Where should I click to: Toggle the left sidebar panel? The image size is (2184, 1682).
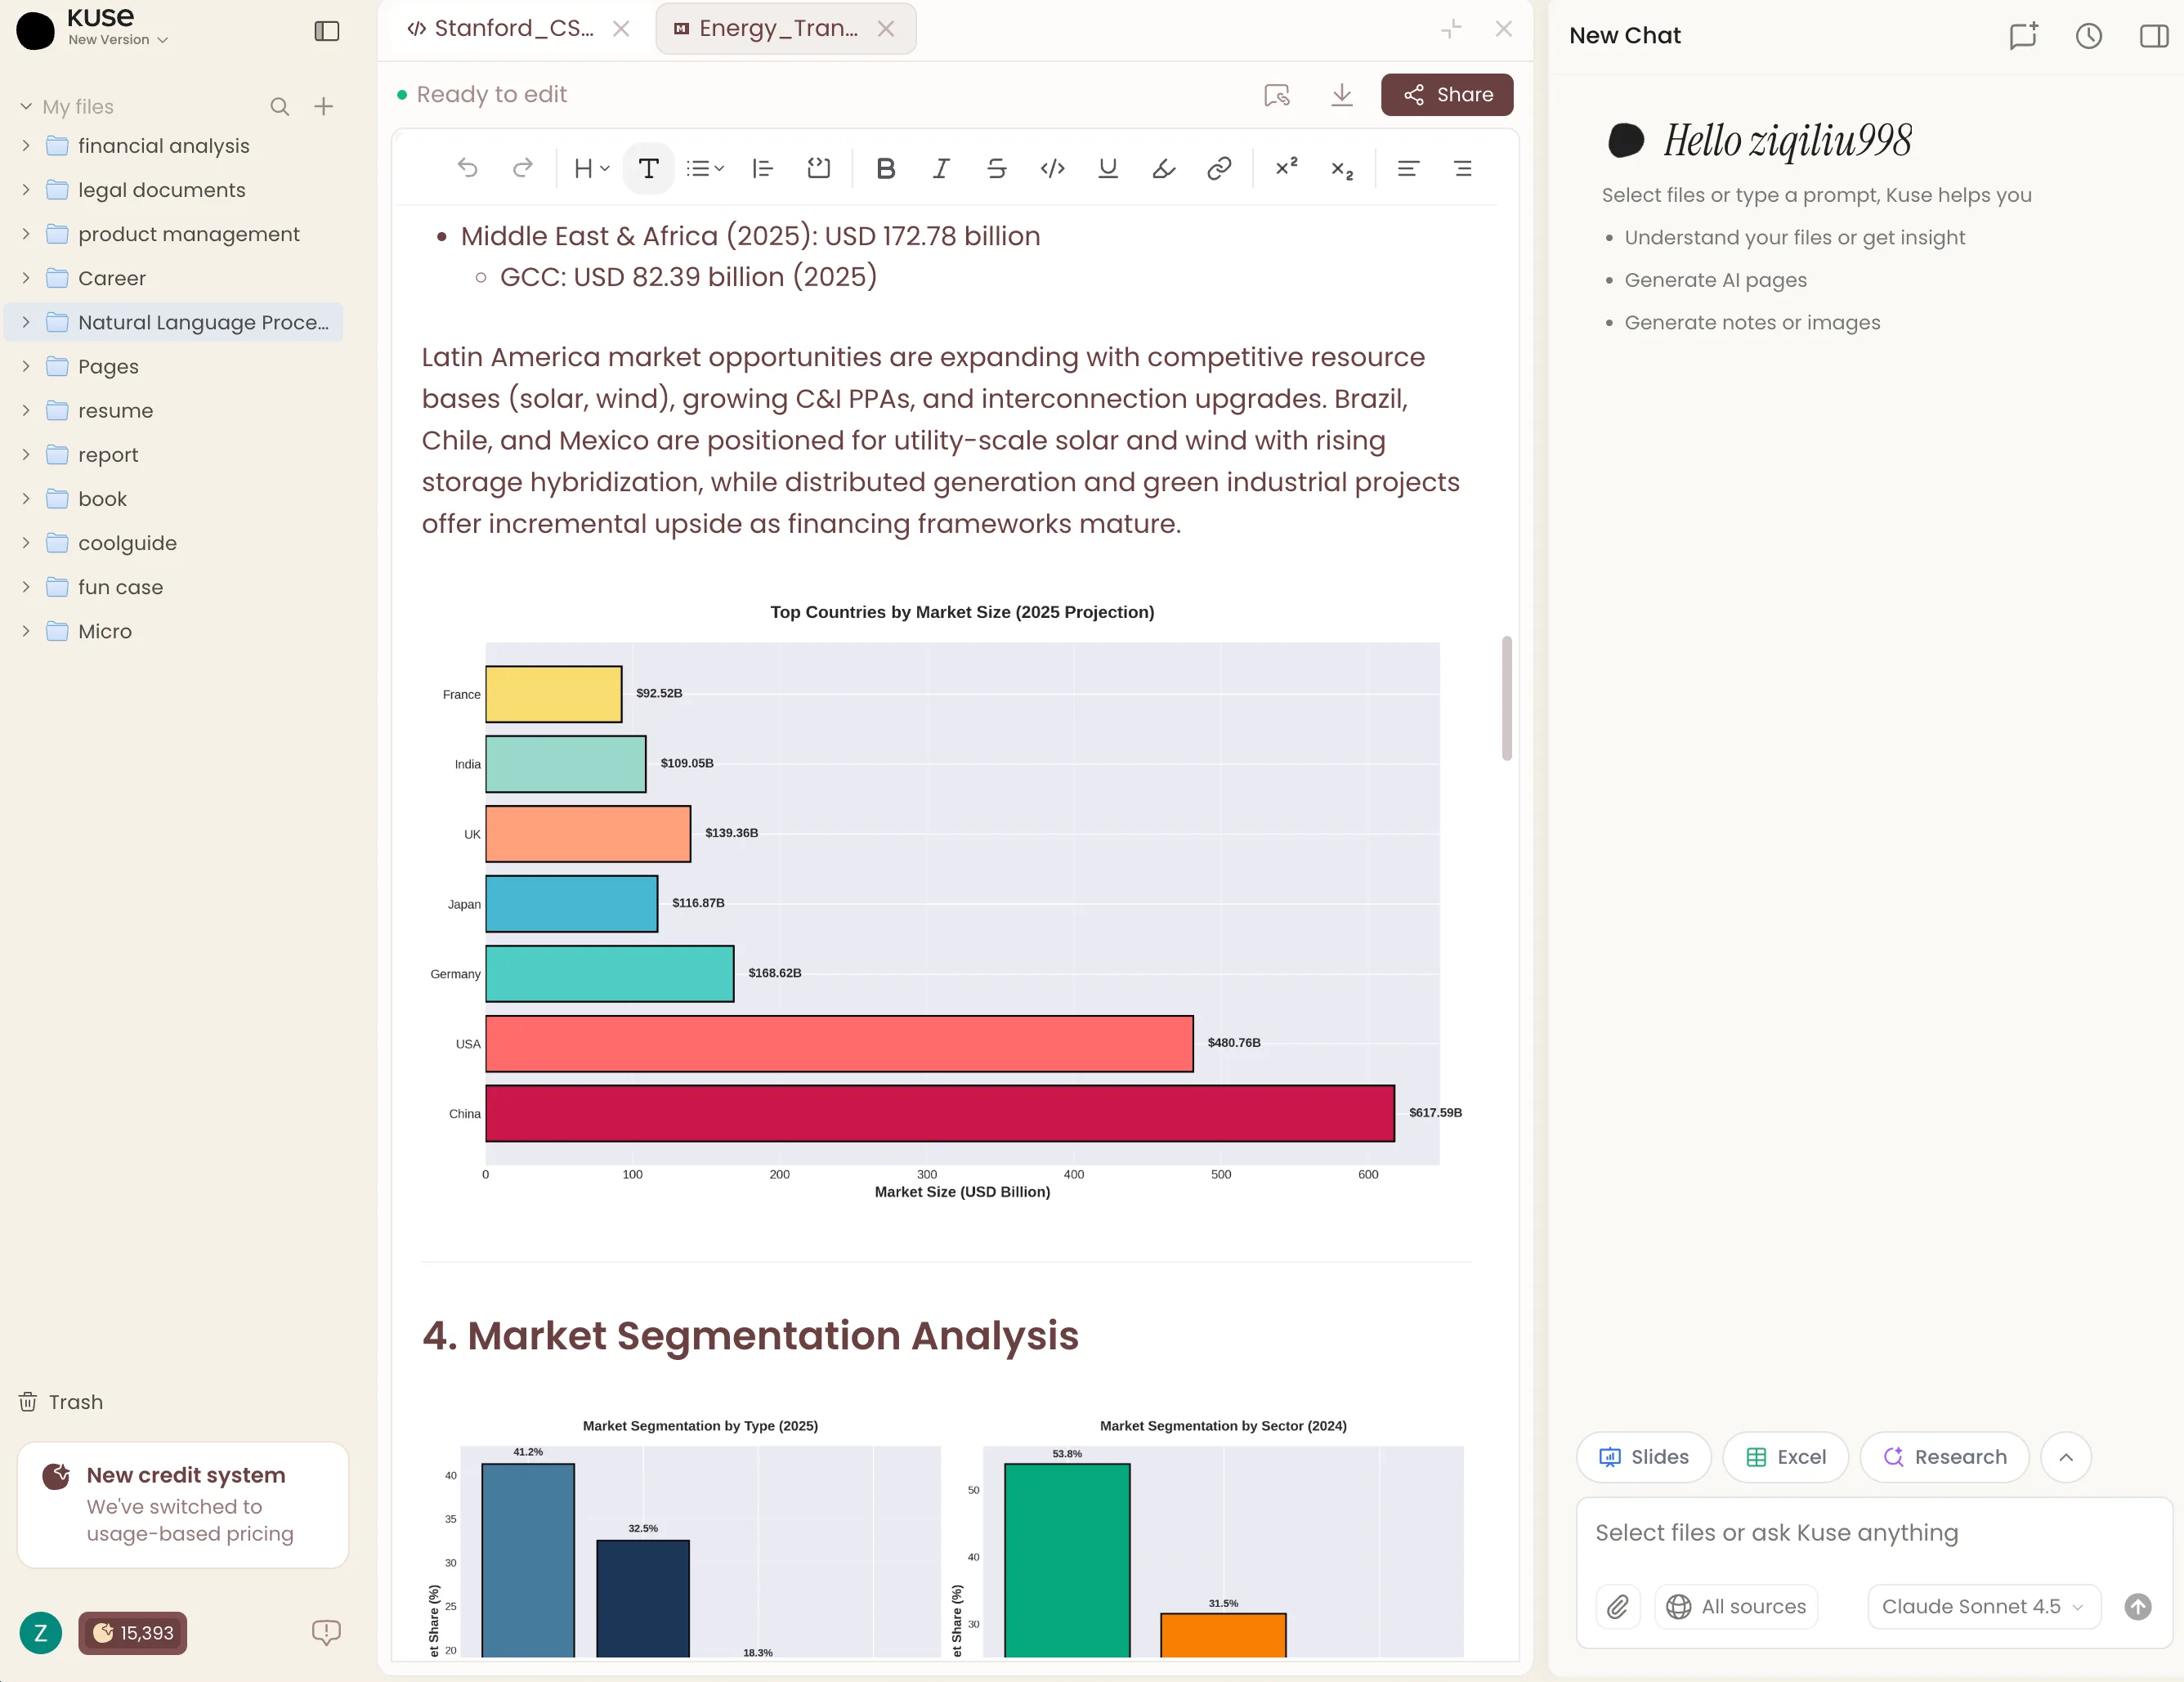327,31
